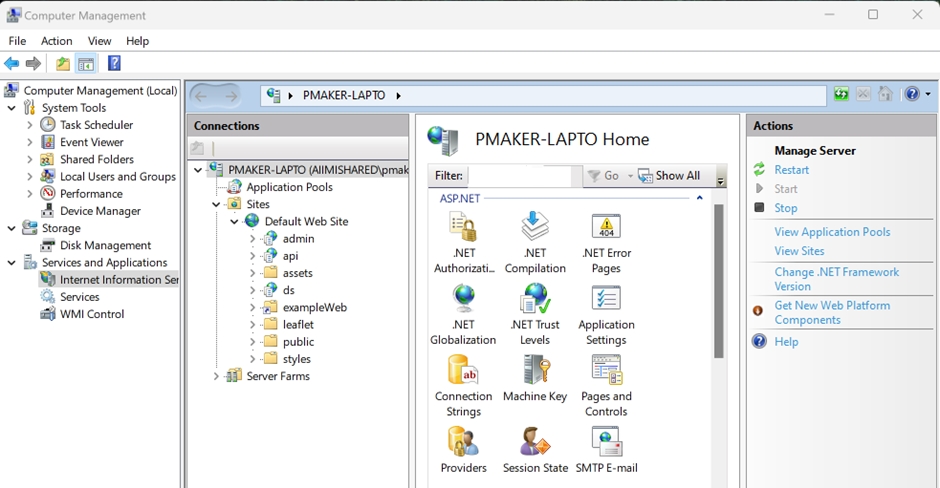The width and height of the screenshot is (940, 488).
Task: Open the Show All dropdown arrow
Action: click(720, 179)
